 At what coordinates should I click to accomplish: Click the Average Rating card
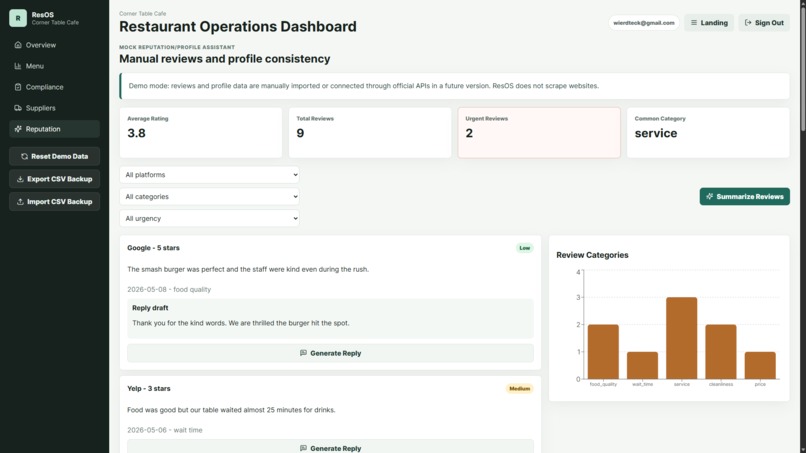pyautogui.click(x=201, y=133)
